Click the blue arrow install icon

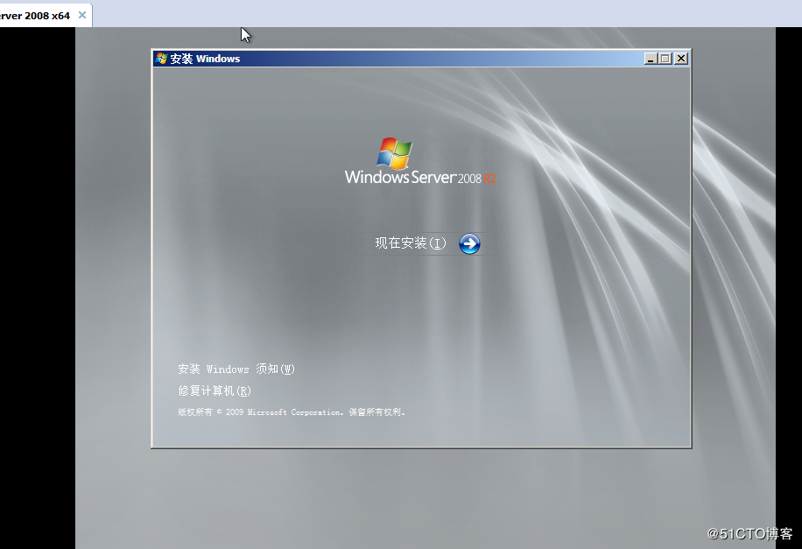click(469, 244)
